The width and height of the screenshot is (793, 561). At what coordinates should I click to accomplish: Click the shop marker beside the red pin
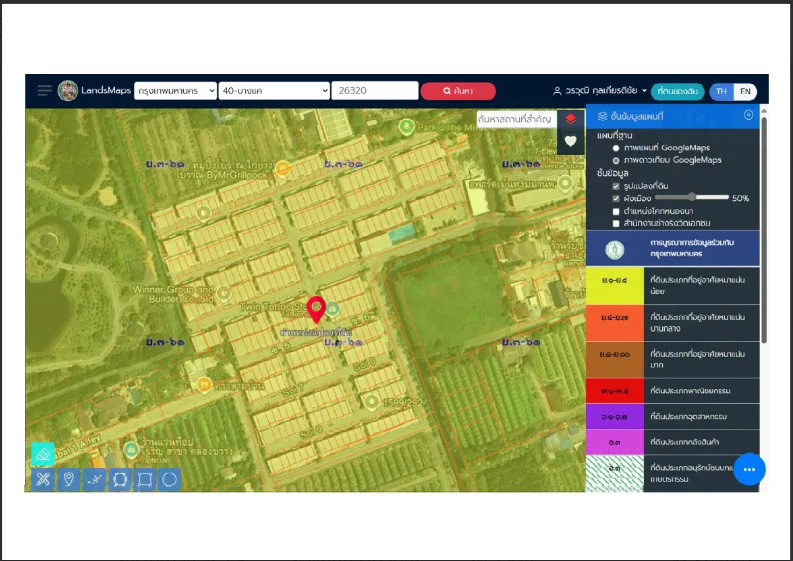click(332, 308)
